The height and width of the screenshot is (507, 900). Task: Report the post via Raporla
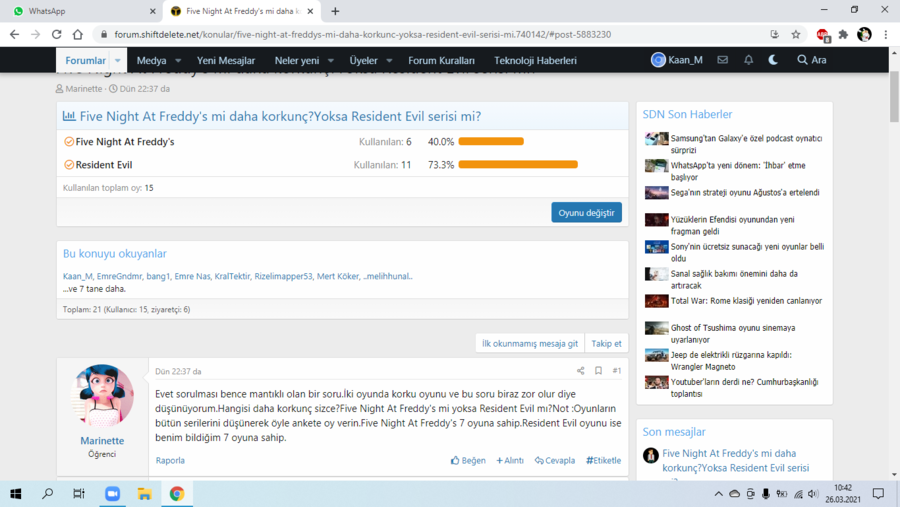pos(170,460)
